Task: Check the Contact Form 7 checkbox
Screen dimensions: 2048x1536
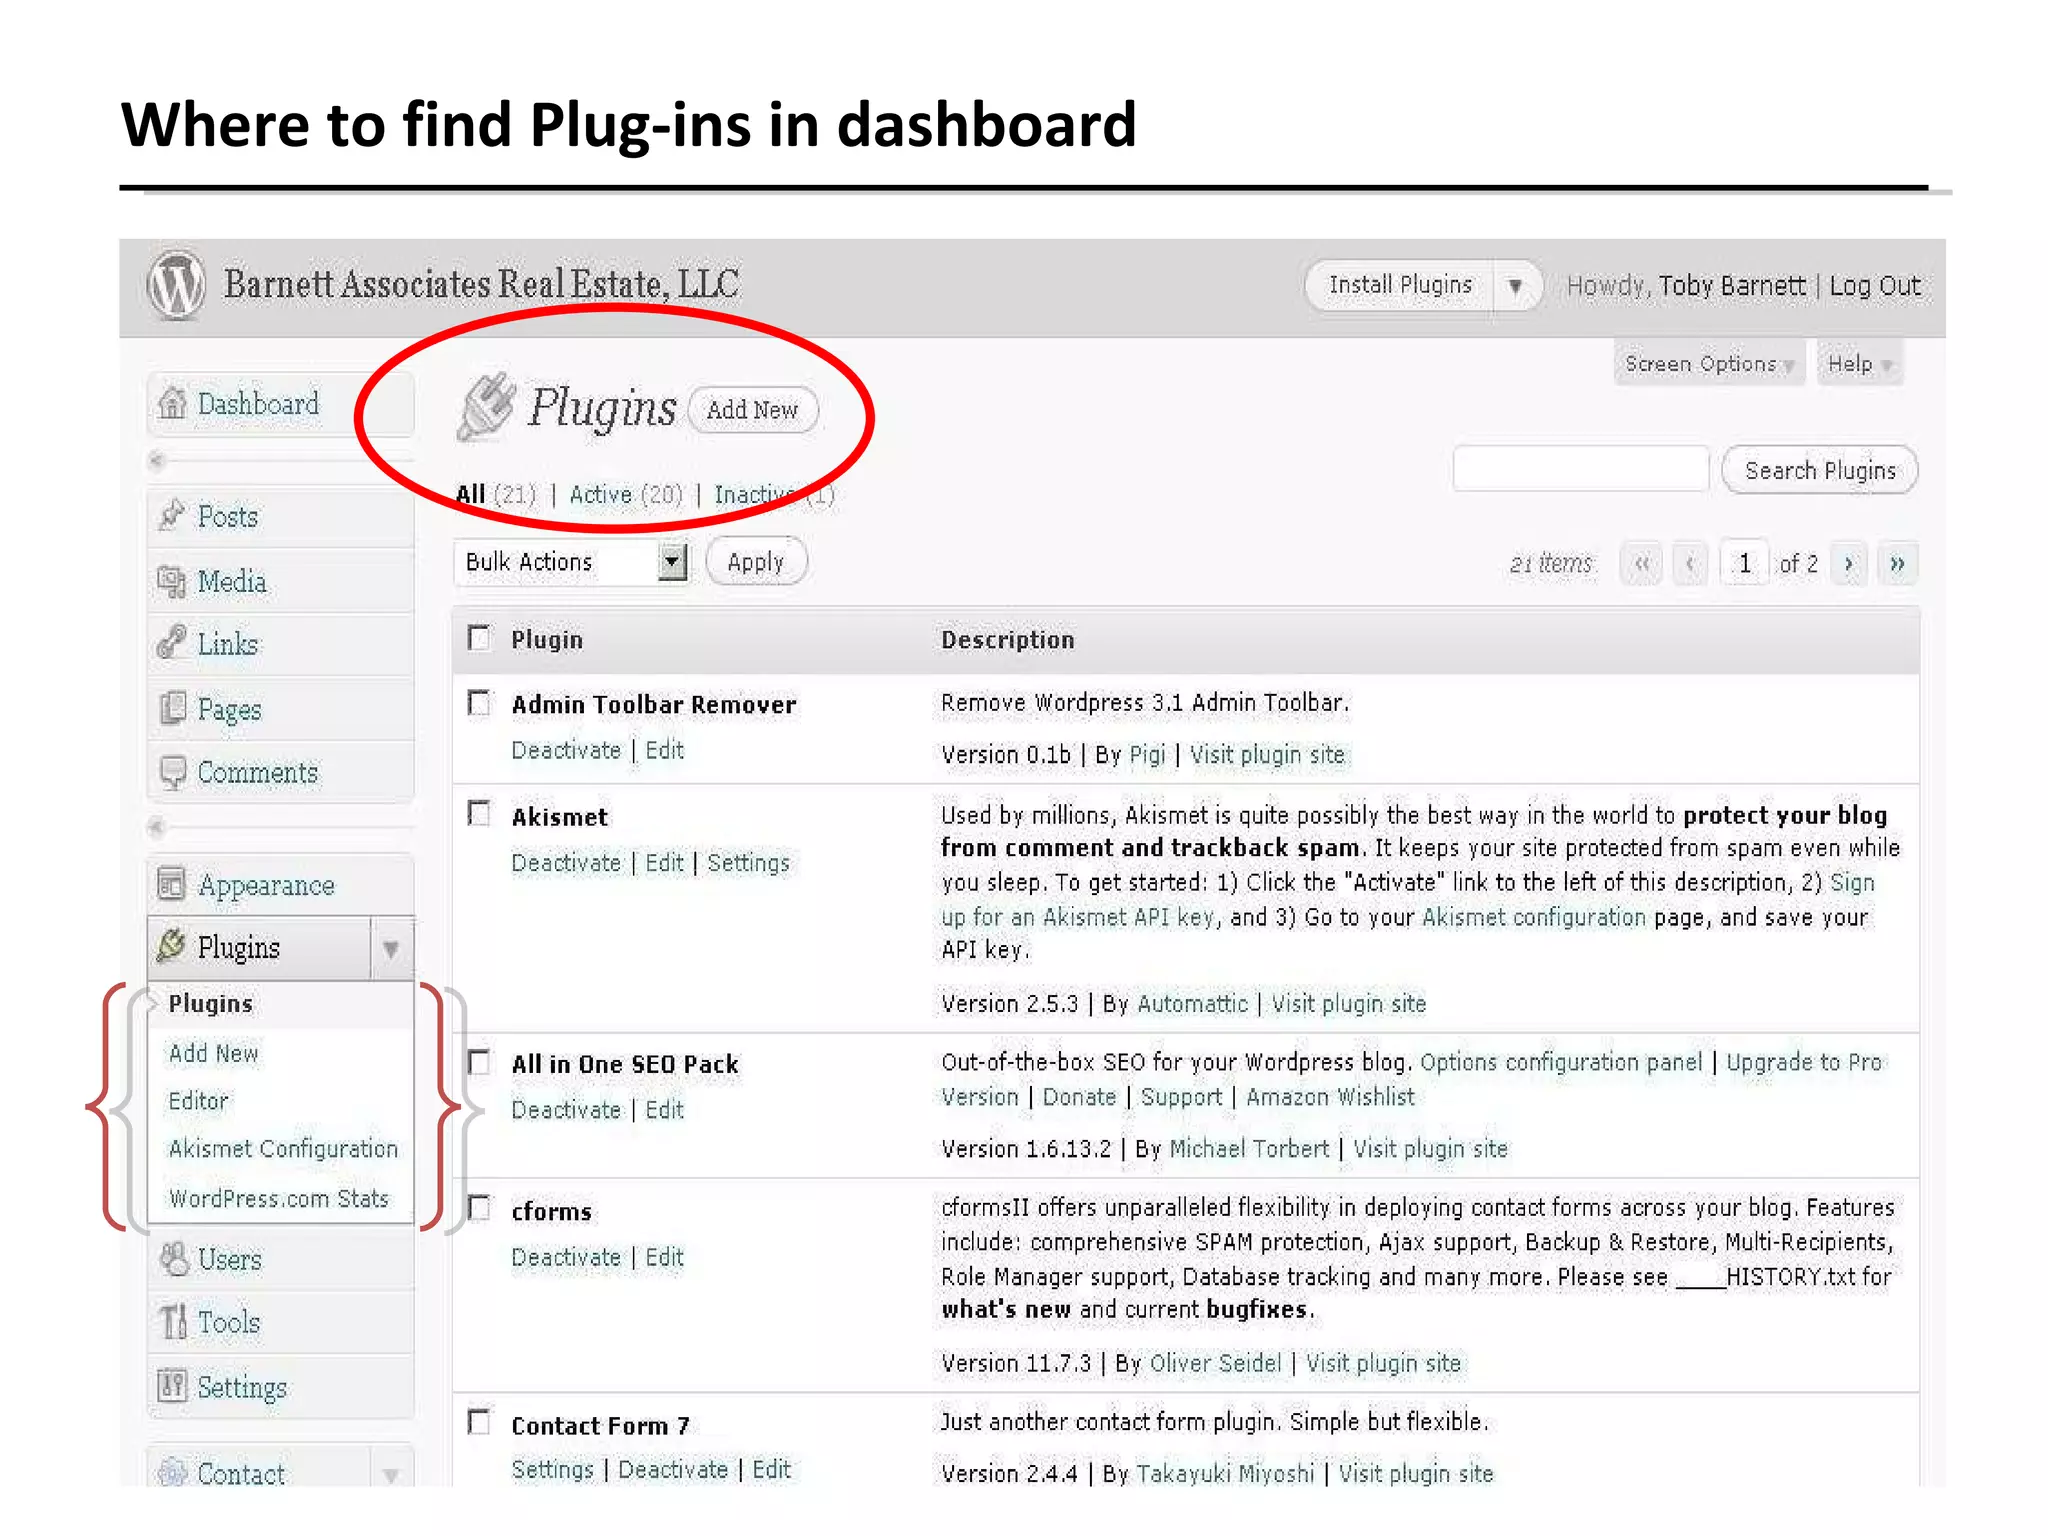Action: [480, 1422]
